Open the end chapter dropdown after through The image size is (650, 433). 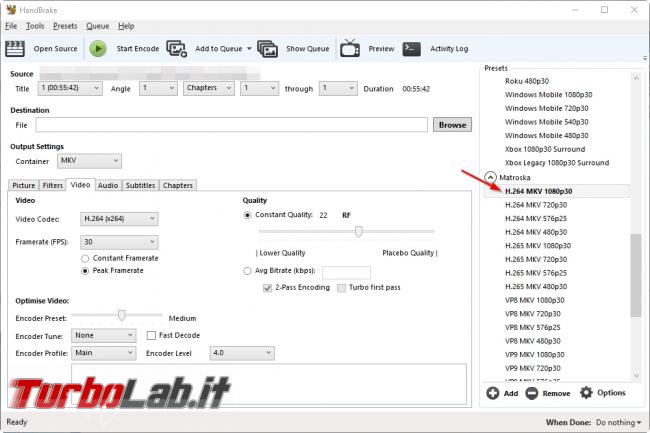(x=338, y=88)
